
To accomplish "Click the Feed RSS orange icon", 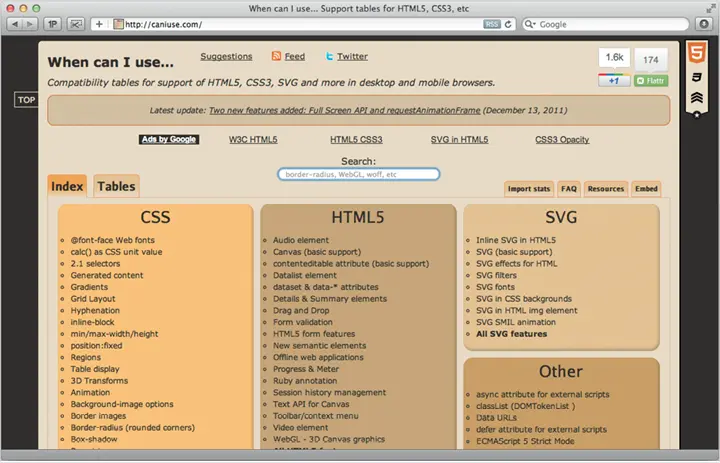I will (276, 56).
